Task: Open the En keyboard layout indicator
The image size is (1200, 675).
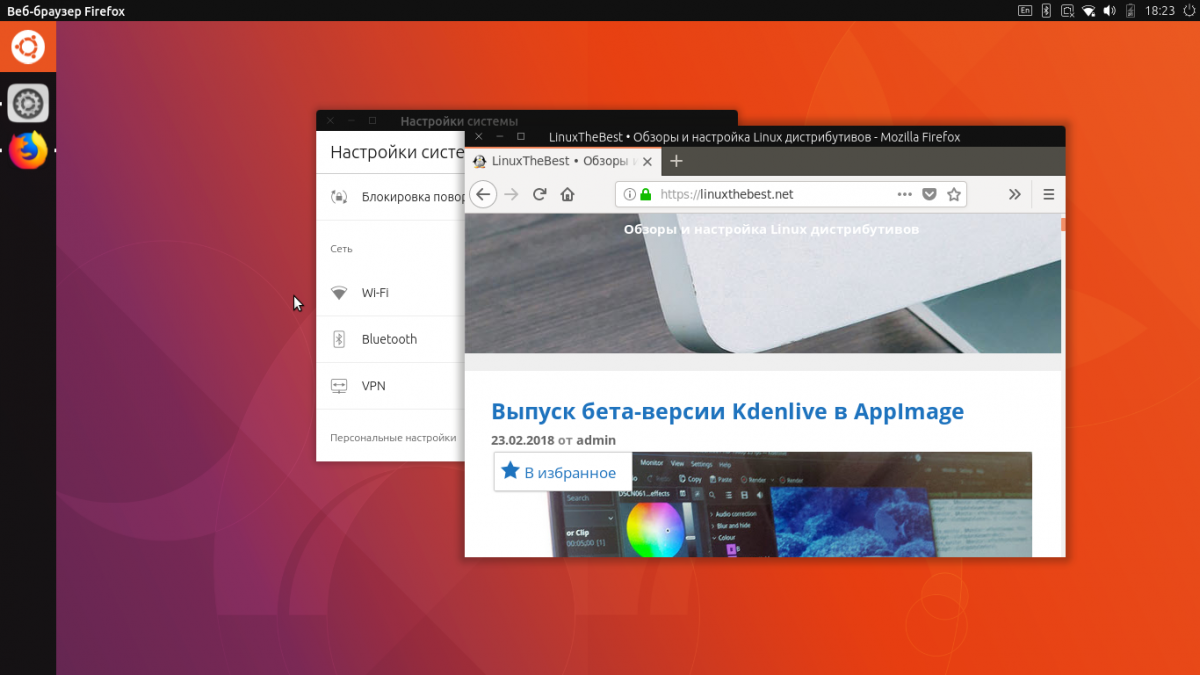Action: point(1025,10)
